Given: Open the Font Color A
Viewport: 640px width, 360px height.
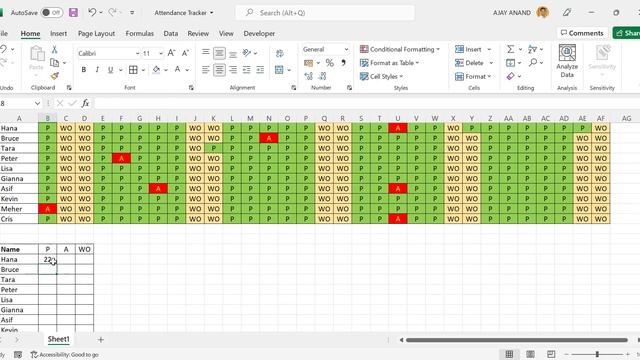Looking at the screenshot, I should 178,70.
